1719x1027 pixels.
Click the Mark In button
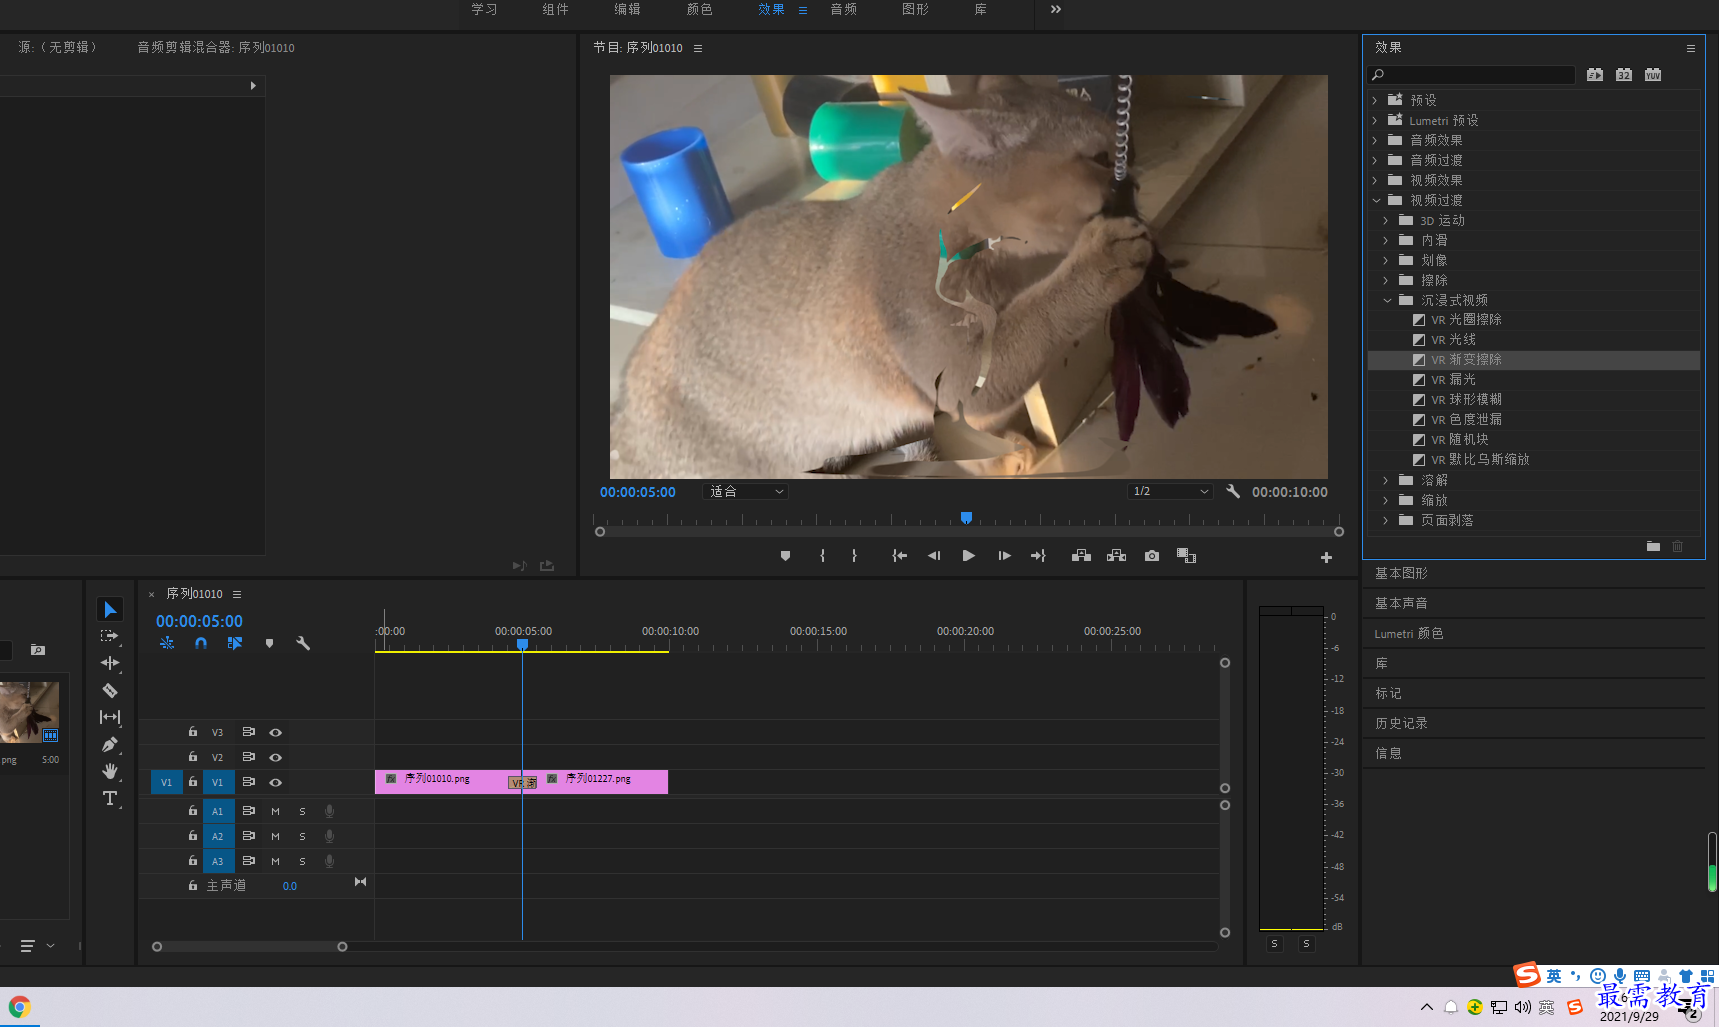point(822,556)
